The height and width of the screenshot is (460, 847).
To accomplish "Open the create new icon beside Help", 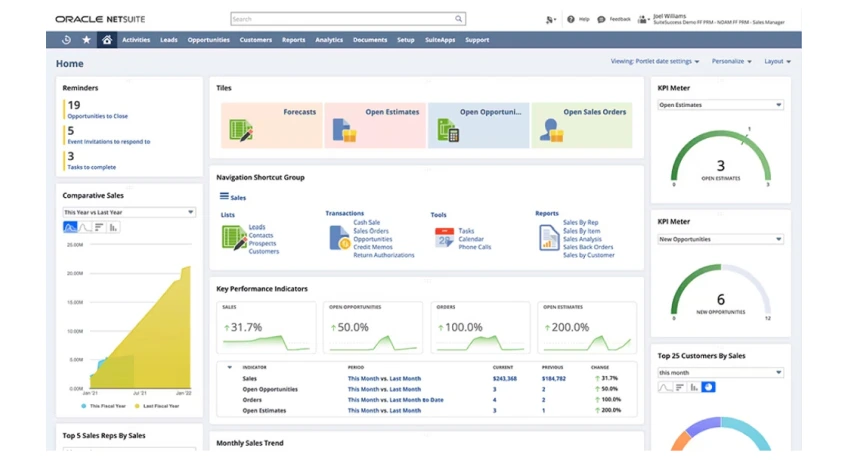I will 550,19.
